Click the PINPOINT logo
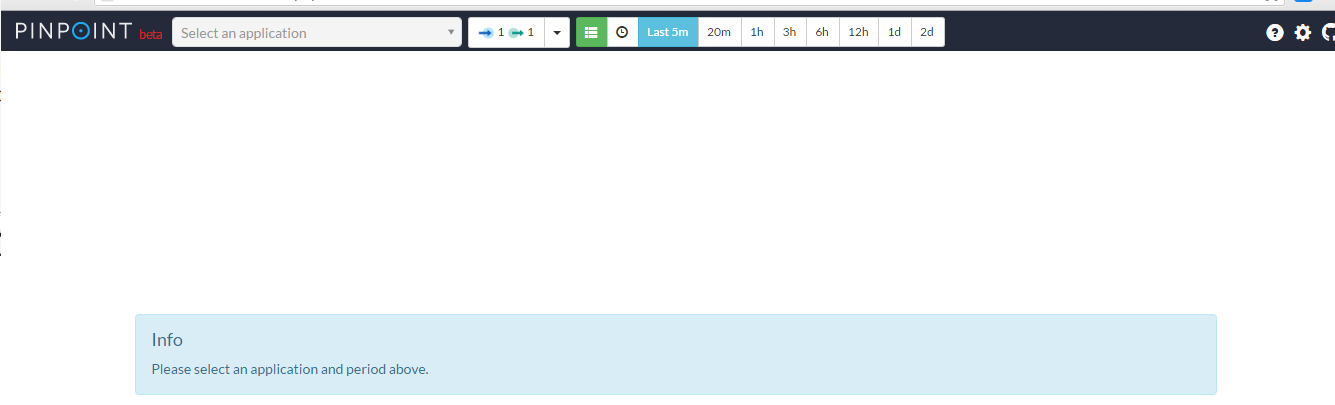This screenshot has width=1335, height=405. pyautogui.click(x=74, y=31)
